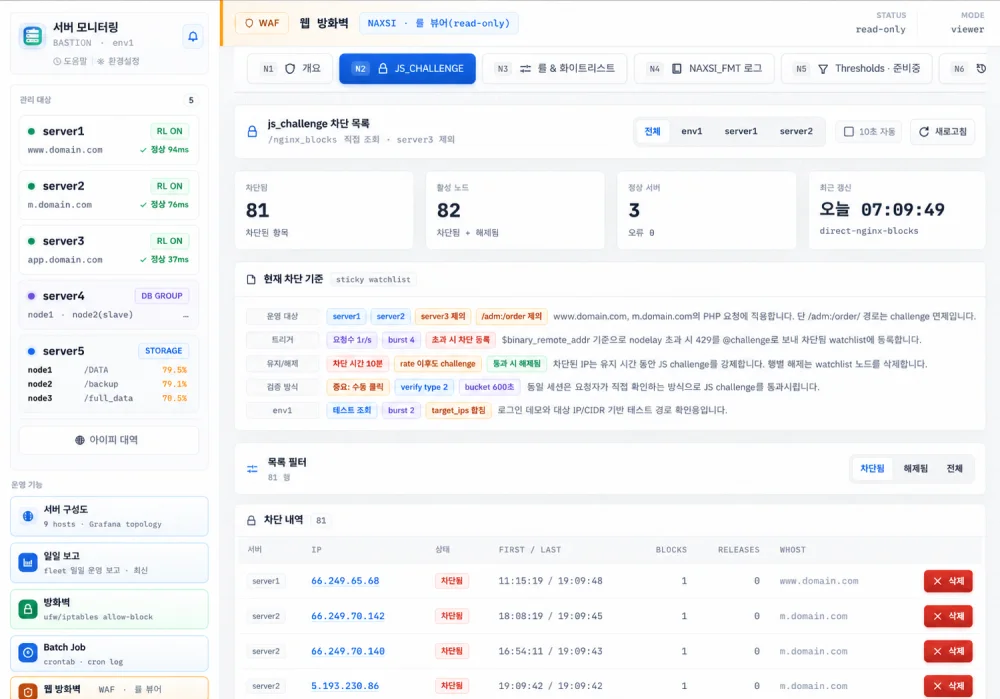1000x699 pixels.
Task: Open 일일 보고 fleet report
Action: (x=109, y=563)
